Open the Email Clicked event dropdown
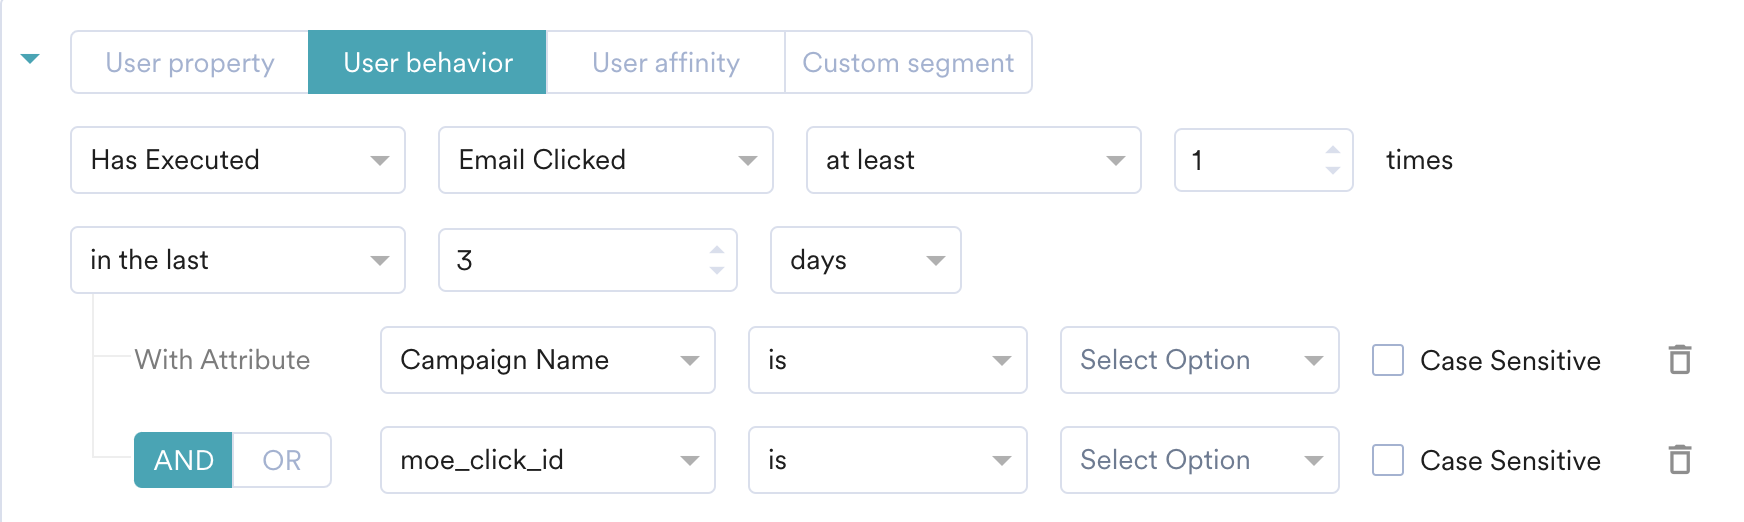This screenshot has height=522, width=1744. tap(606, 160)
